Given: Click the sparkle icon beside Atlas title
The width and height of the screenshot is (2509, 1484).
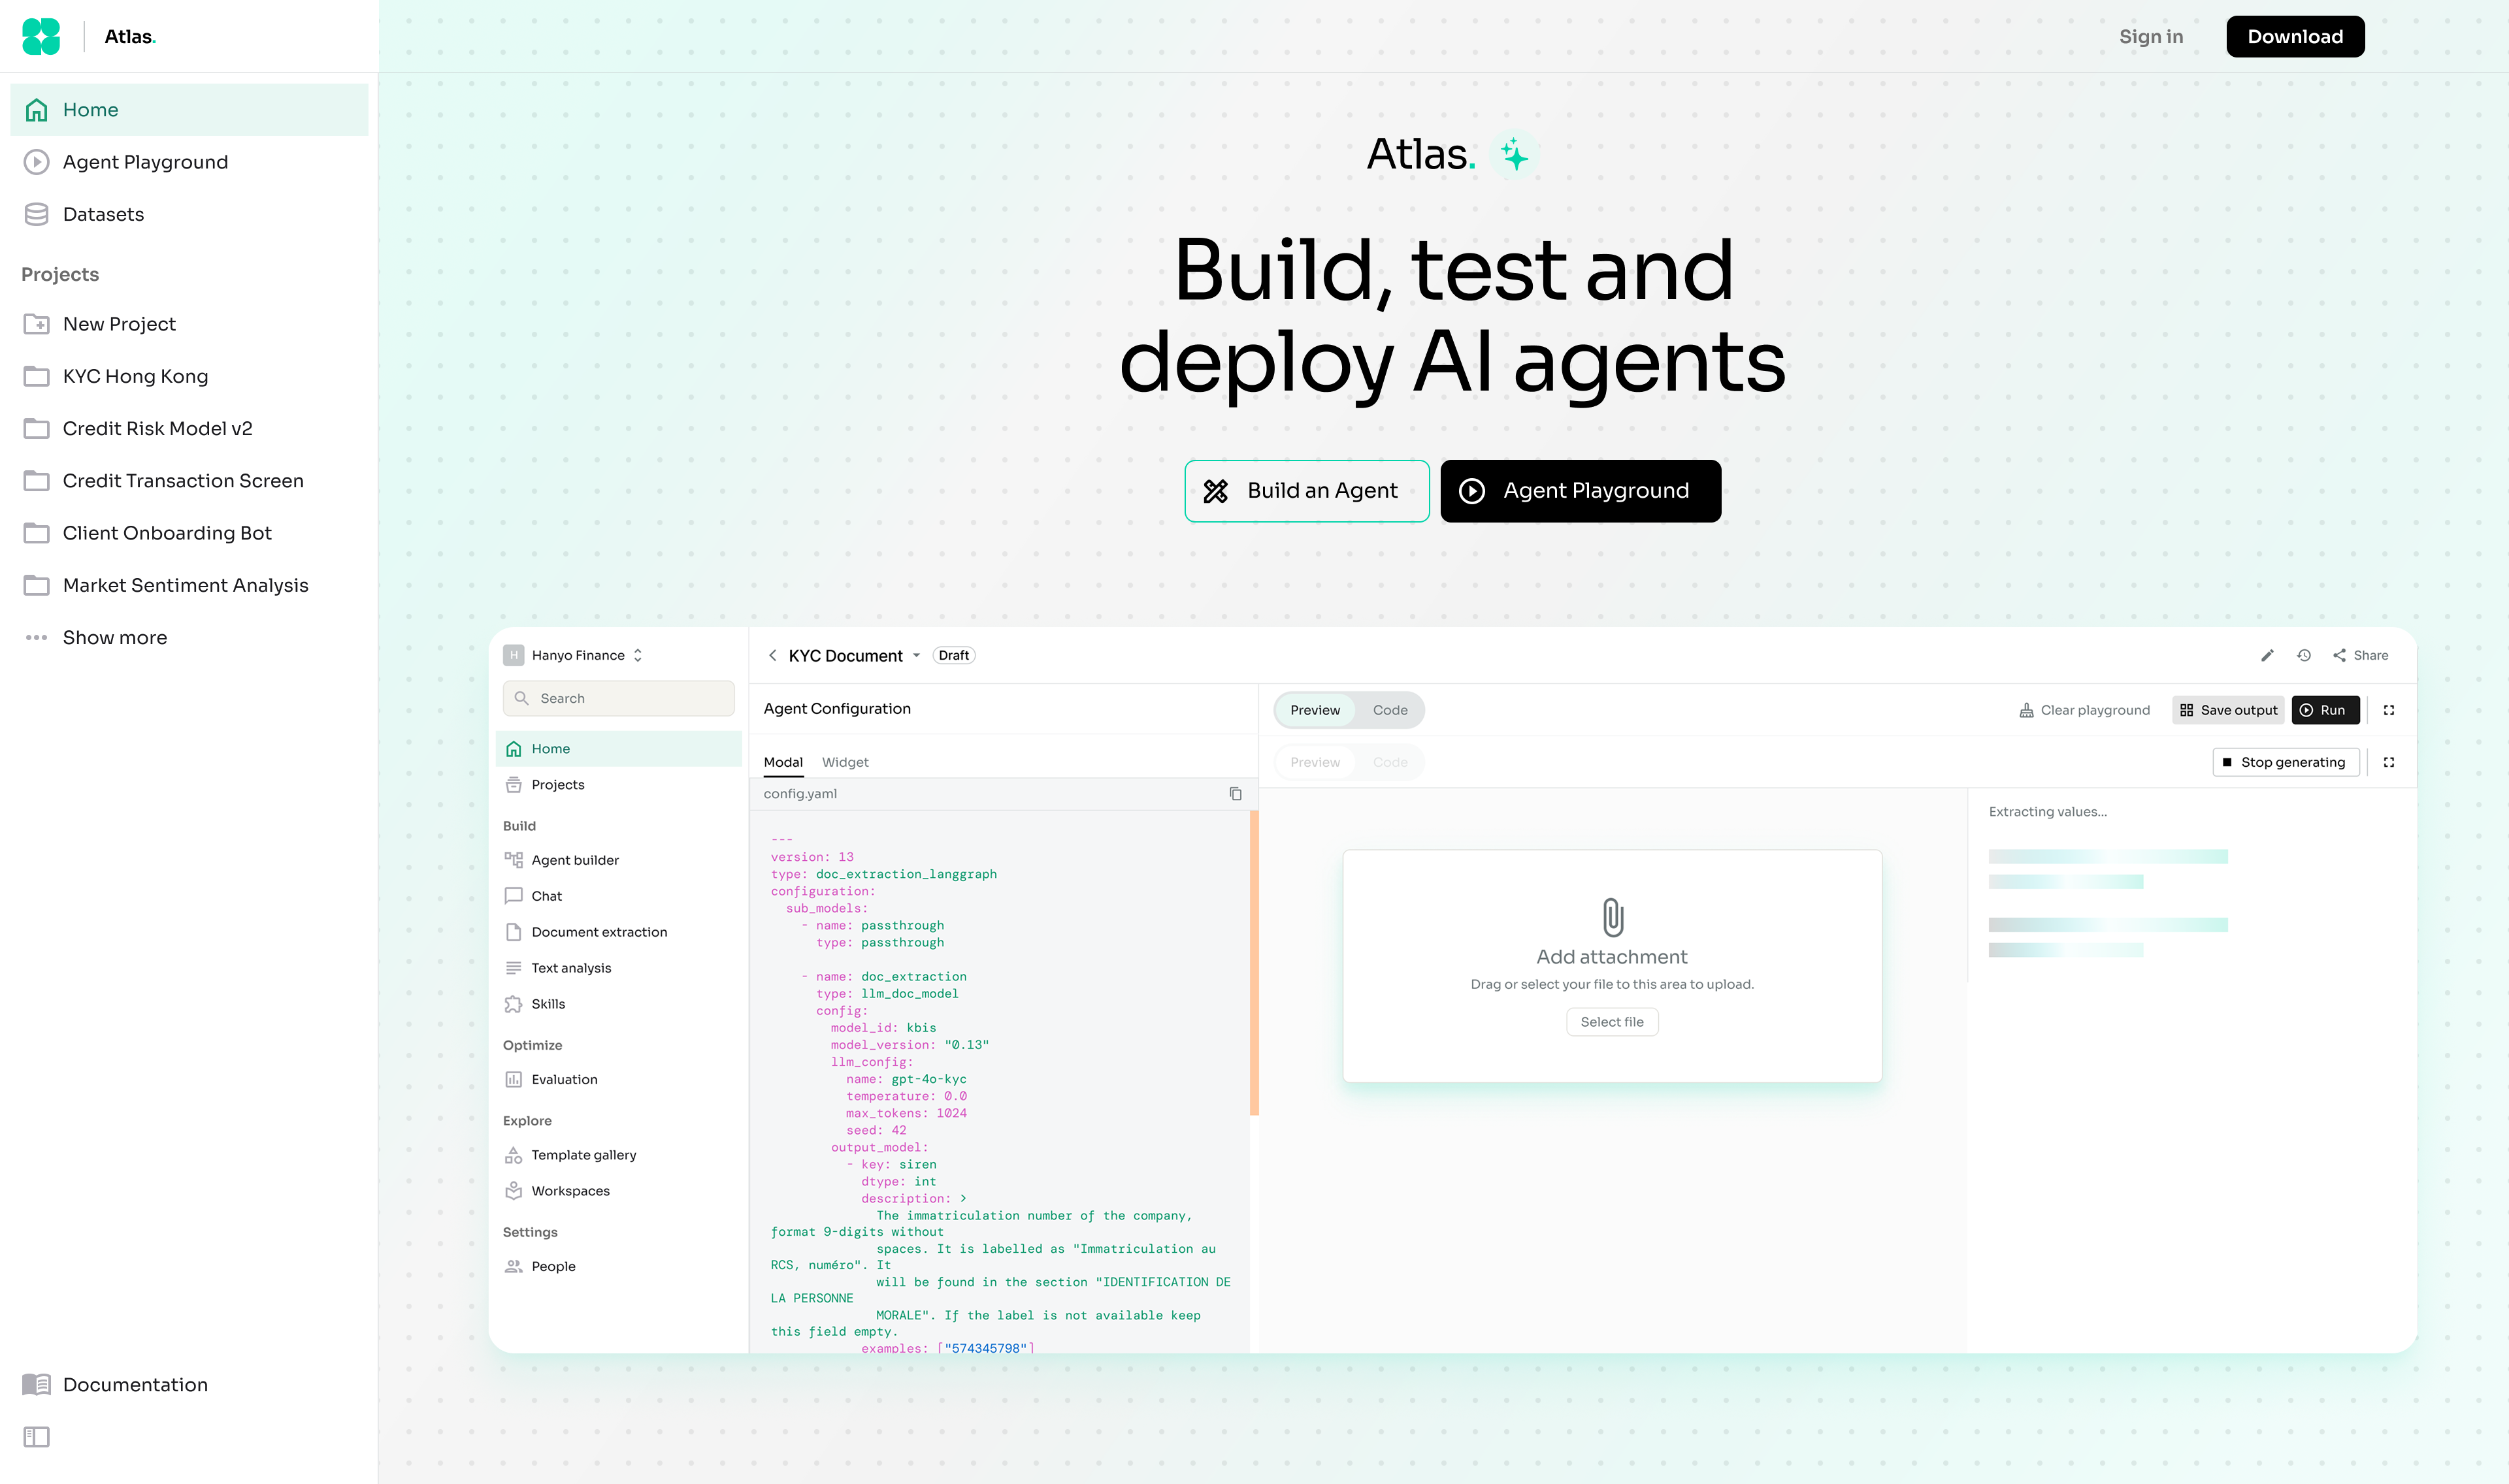Looking at the screenshot, I should (1514, 155).
